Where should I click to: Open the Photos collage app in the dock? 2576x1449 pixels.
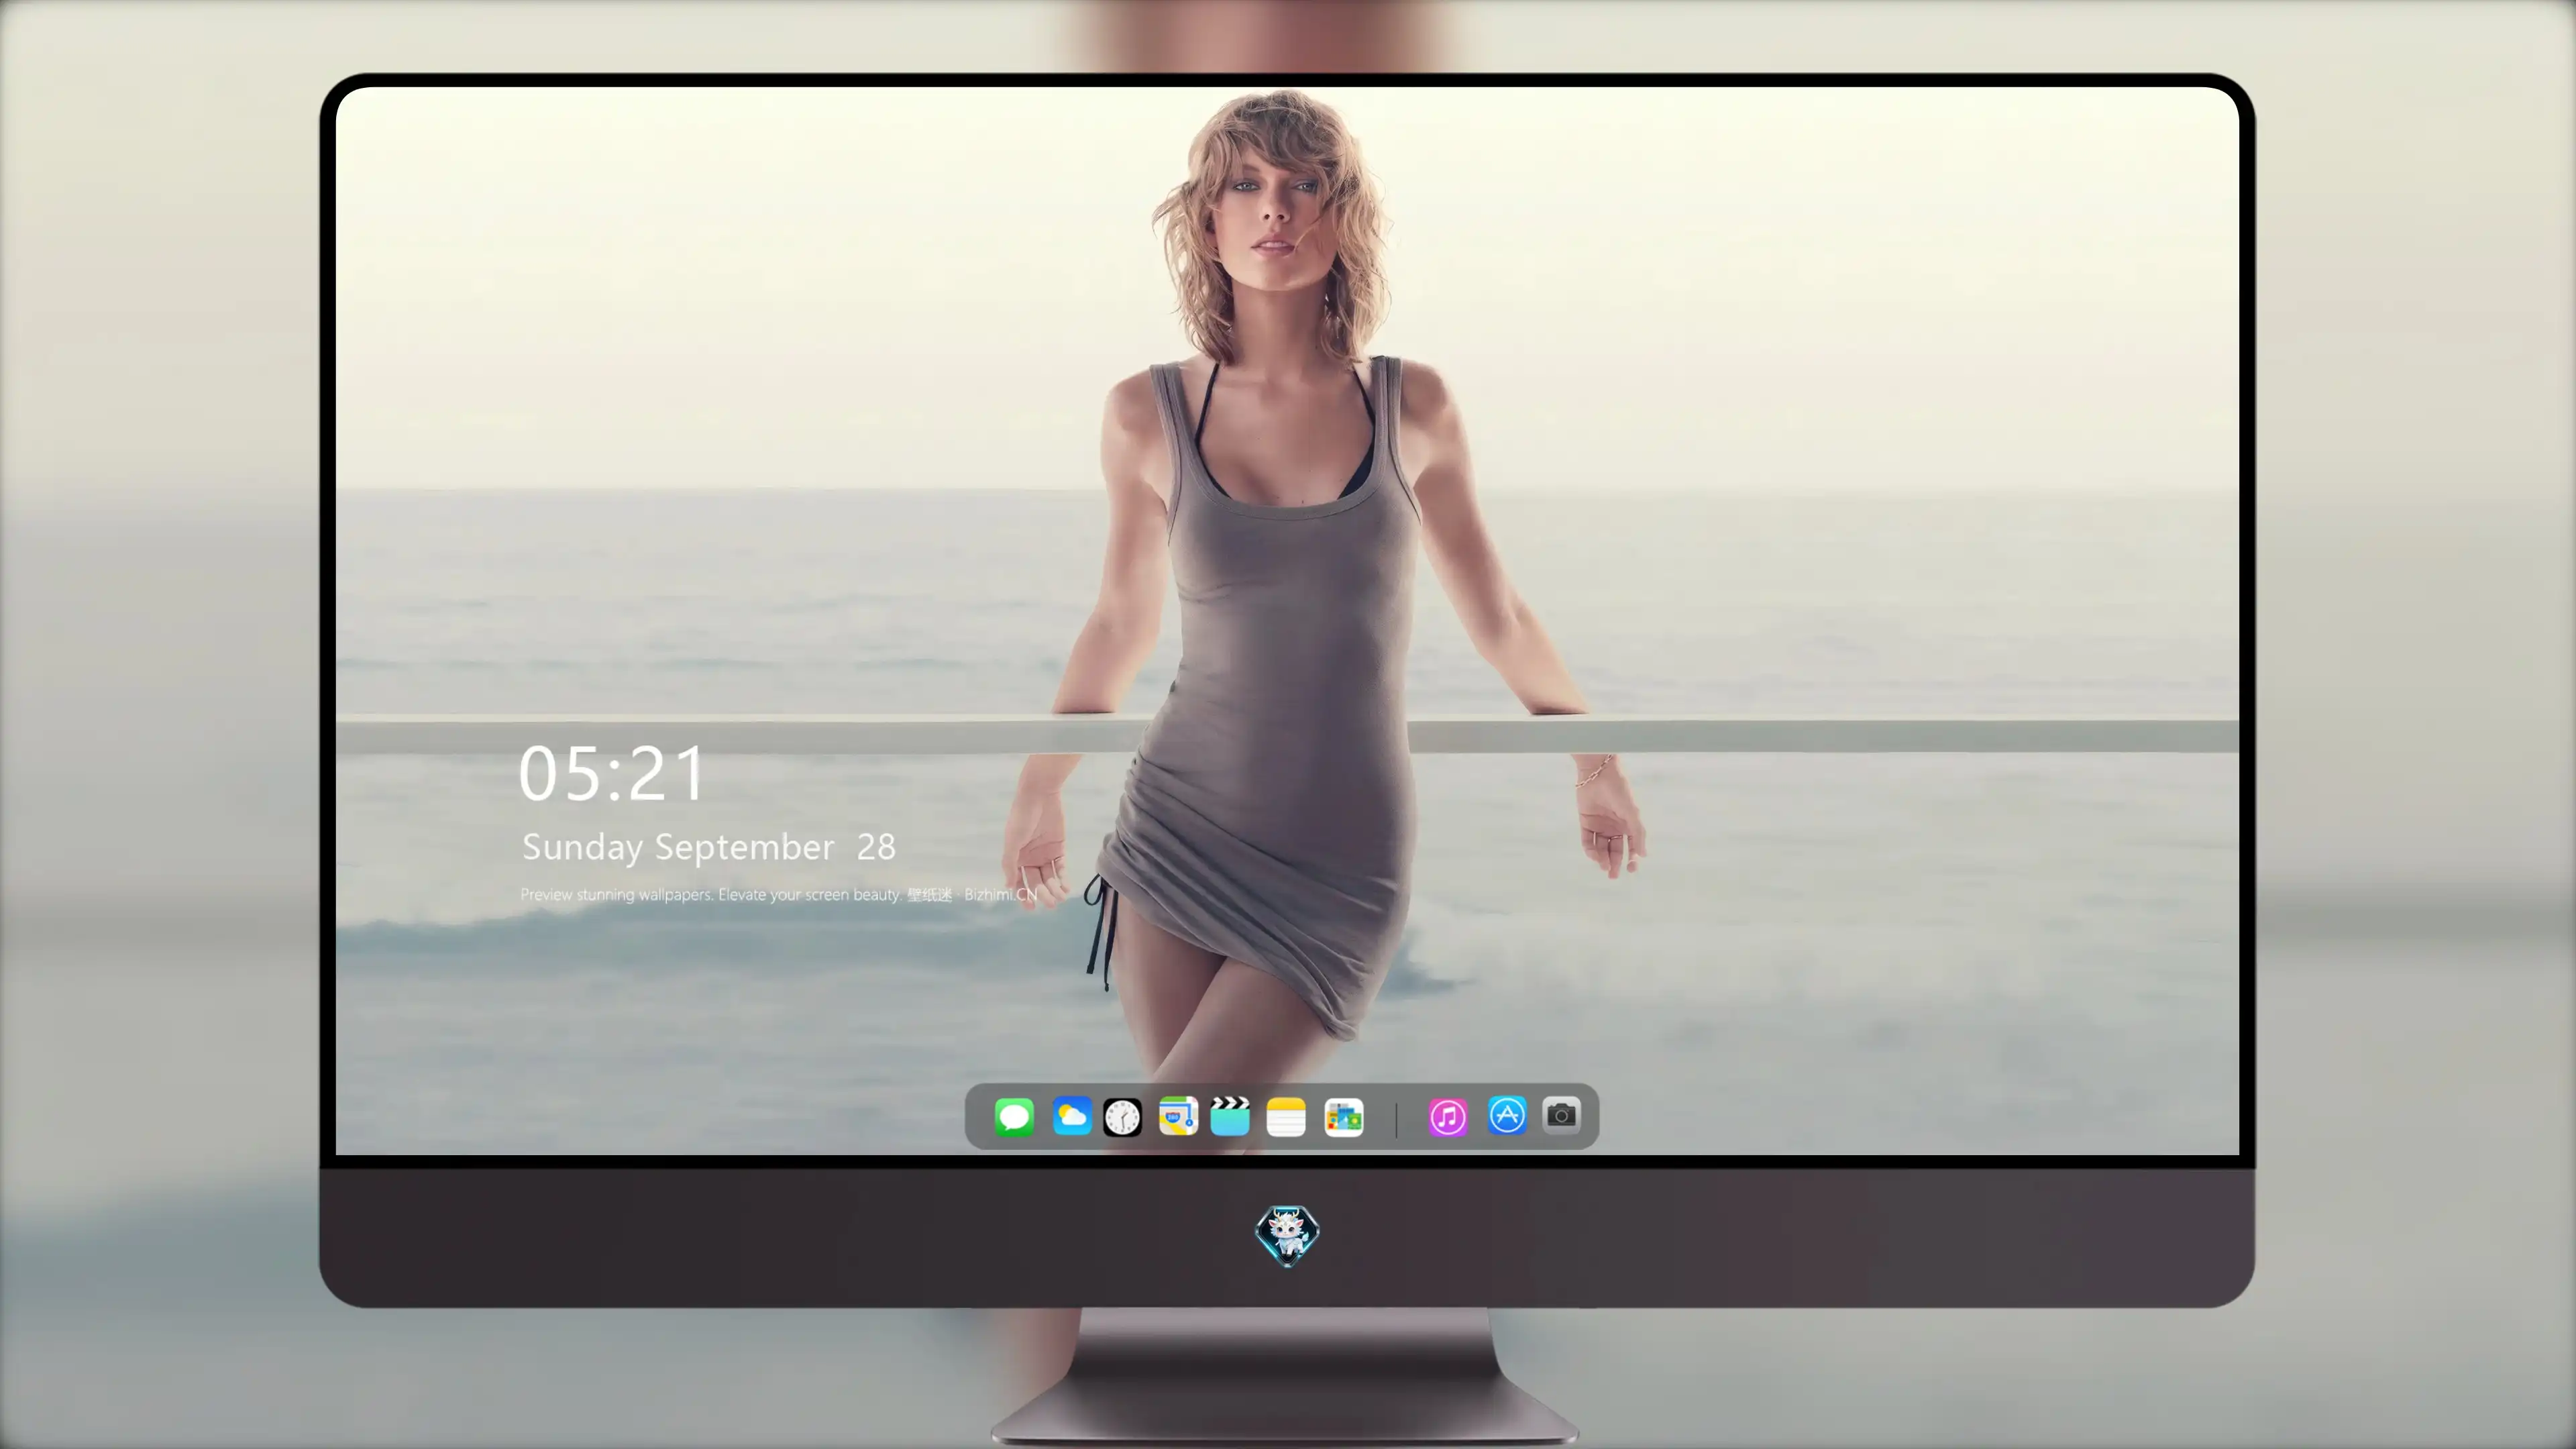[1344, 1117]
